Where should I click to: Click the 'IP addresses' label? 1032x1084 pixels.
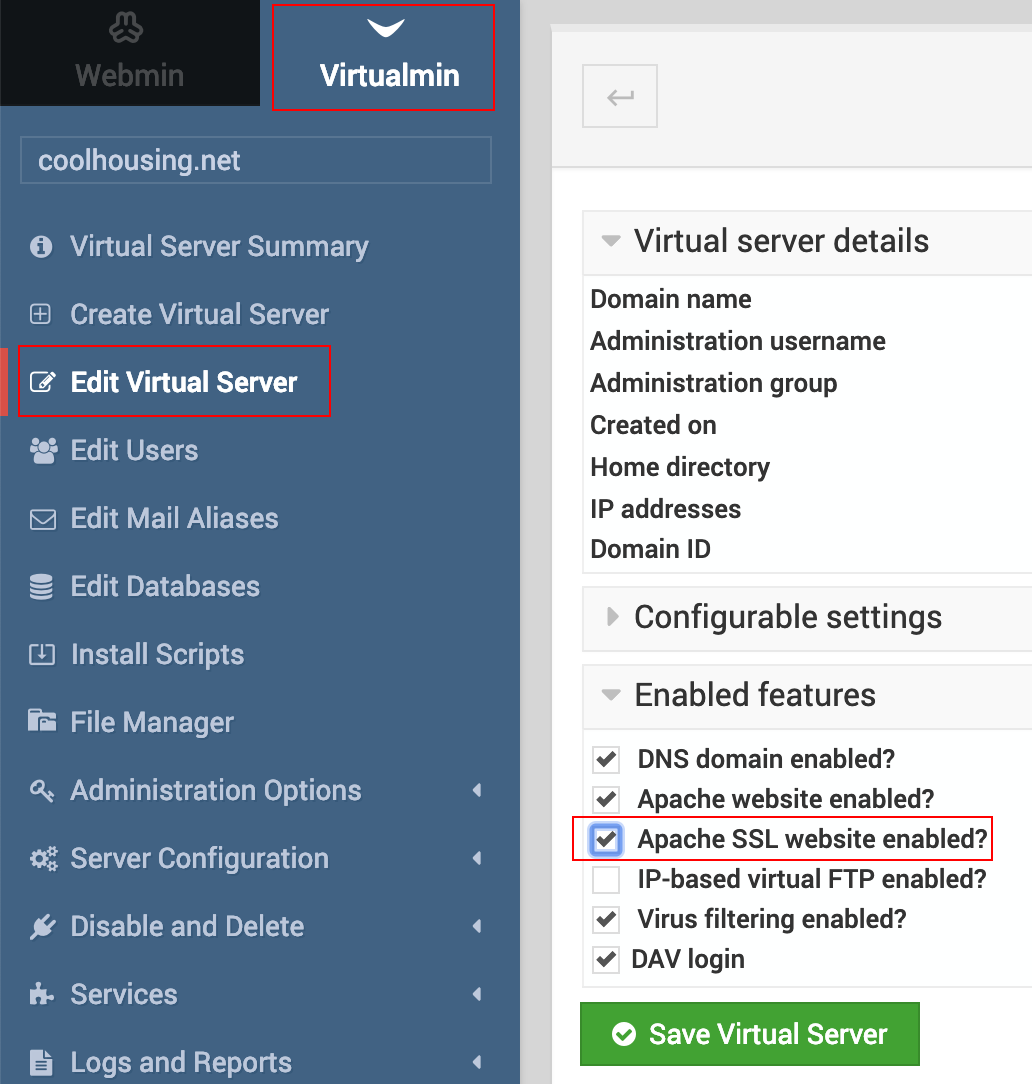(666, 510)
